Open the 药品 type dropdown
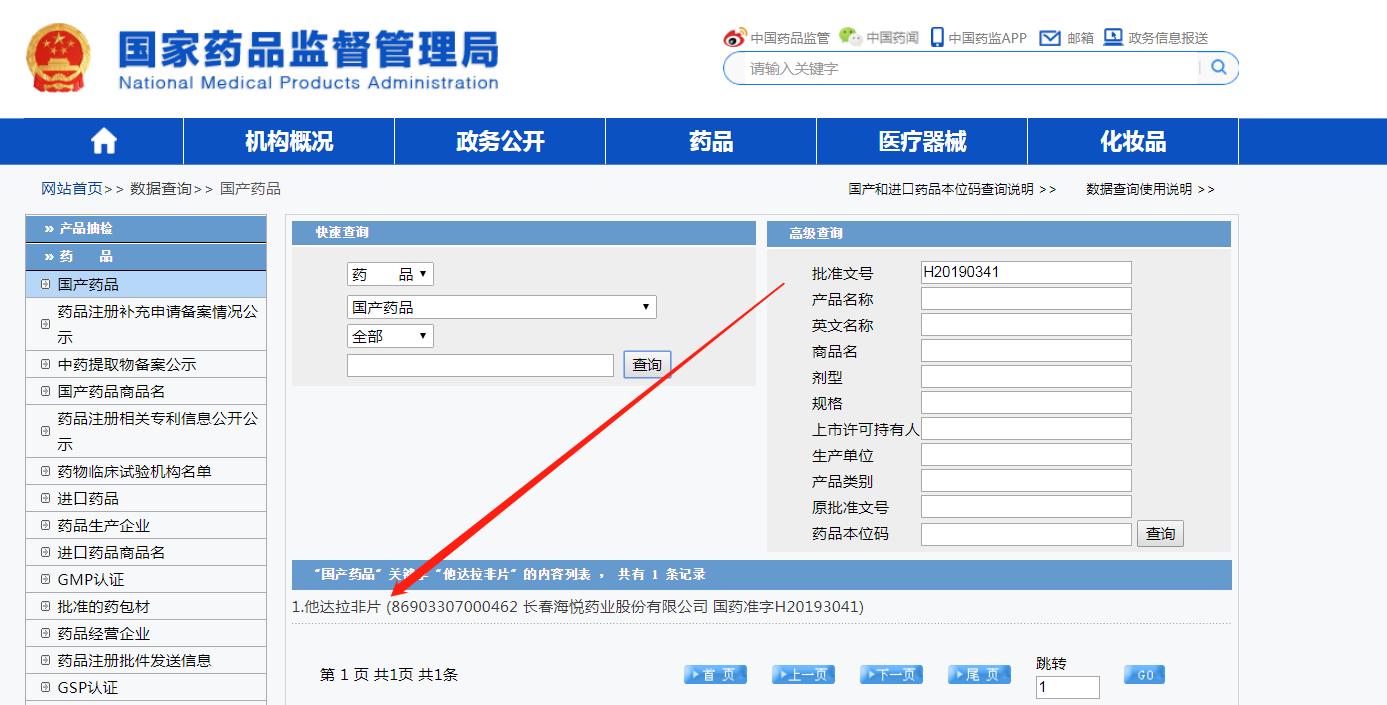This screenshot has height=705, width=1387. click(389, 273)
